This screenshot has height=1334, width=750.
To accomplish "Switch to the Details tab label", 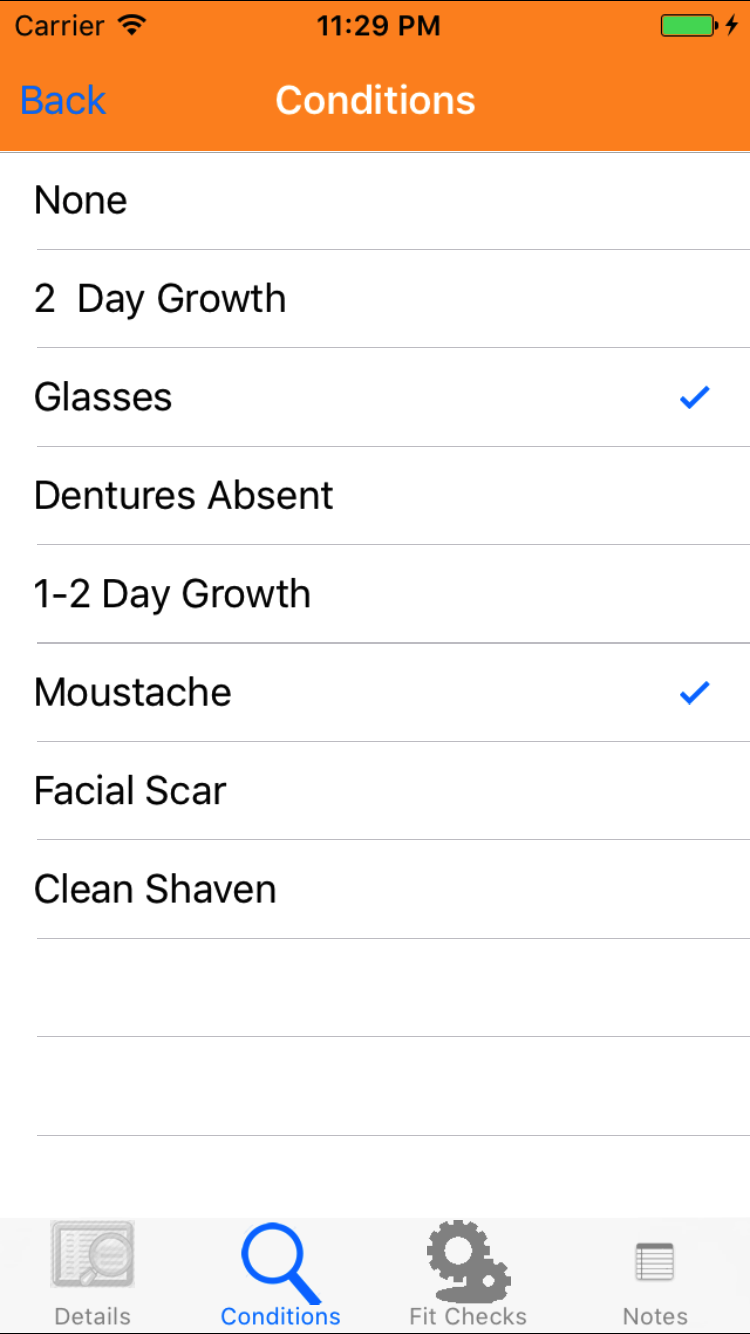I will click(92, 1316).
